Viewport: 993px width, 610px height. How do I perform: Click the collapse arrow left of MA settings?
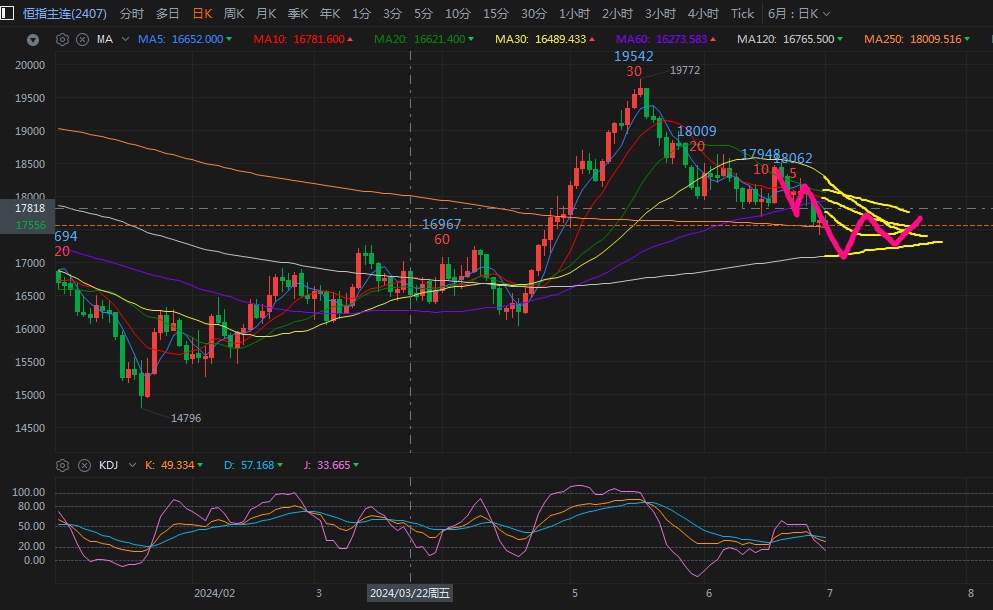33,40
